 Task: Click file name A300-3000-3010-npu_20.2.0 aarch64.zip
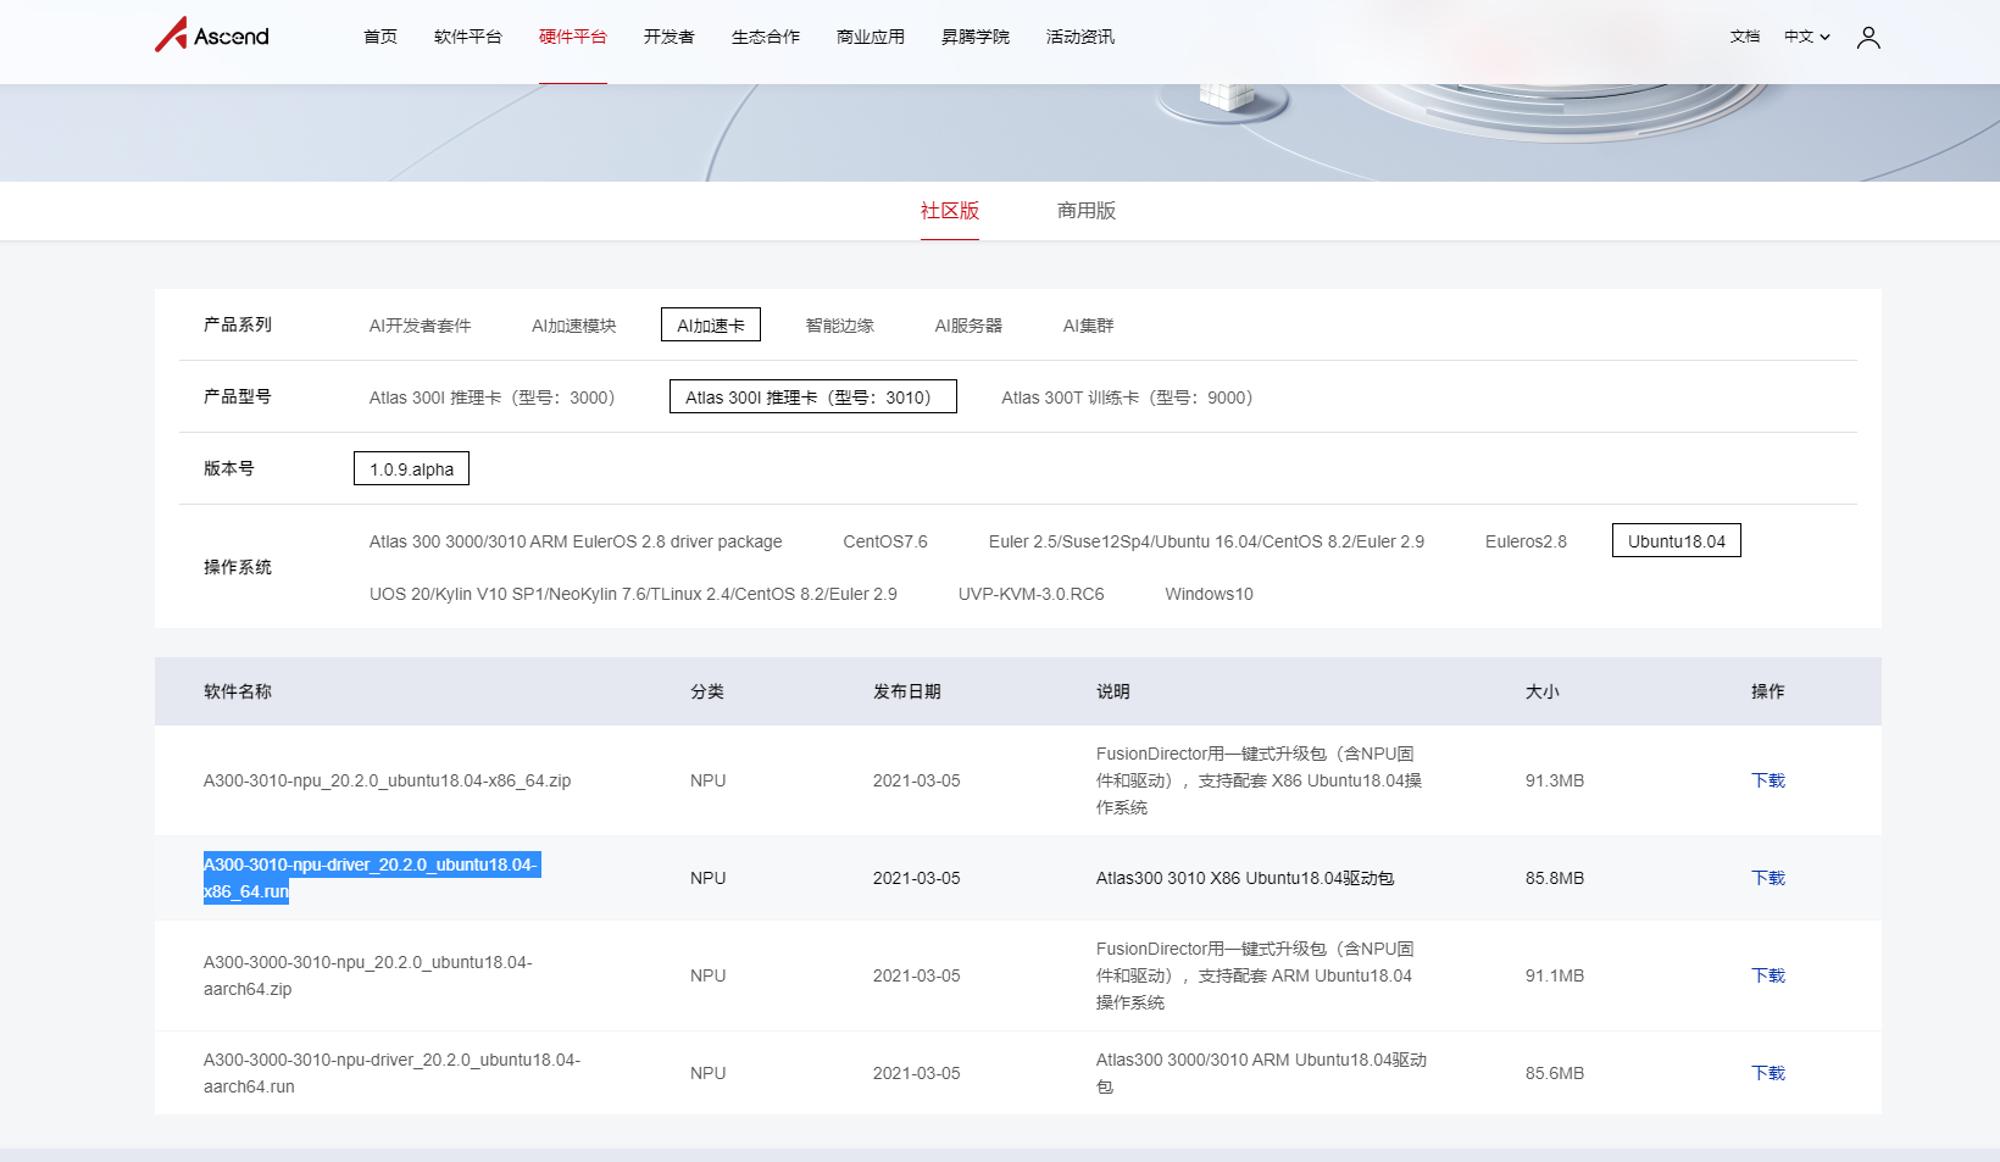click(368, 975)
